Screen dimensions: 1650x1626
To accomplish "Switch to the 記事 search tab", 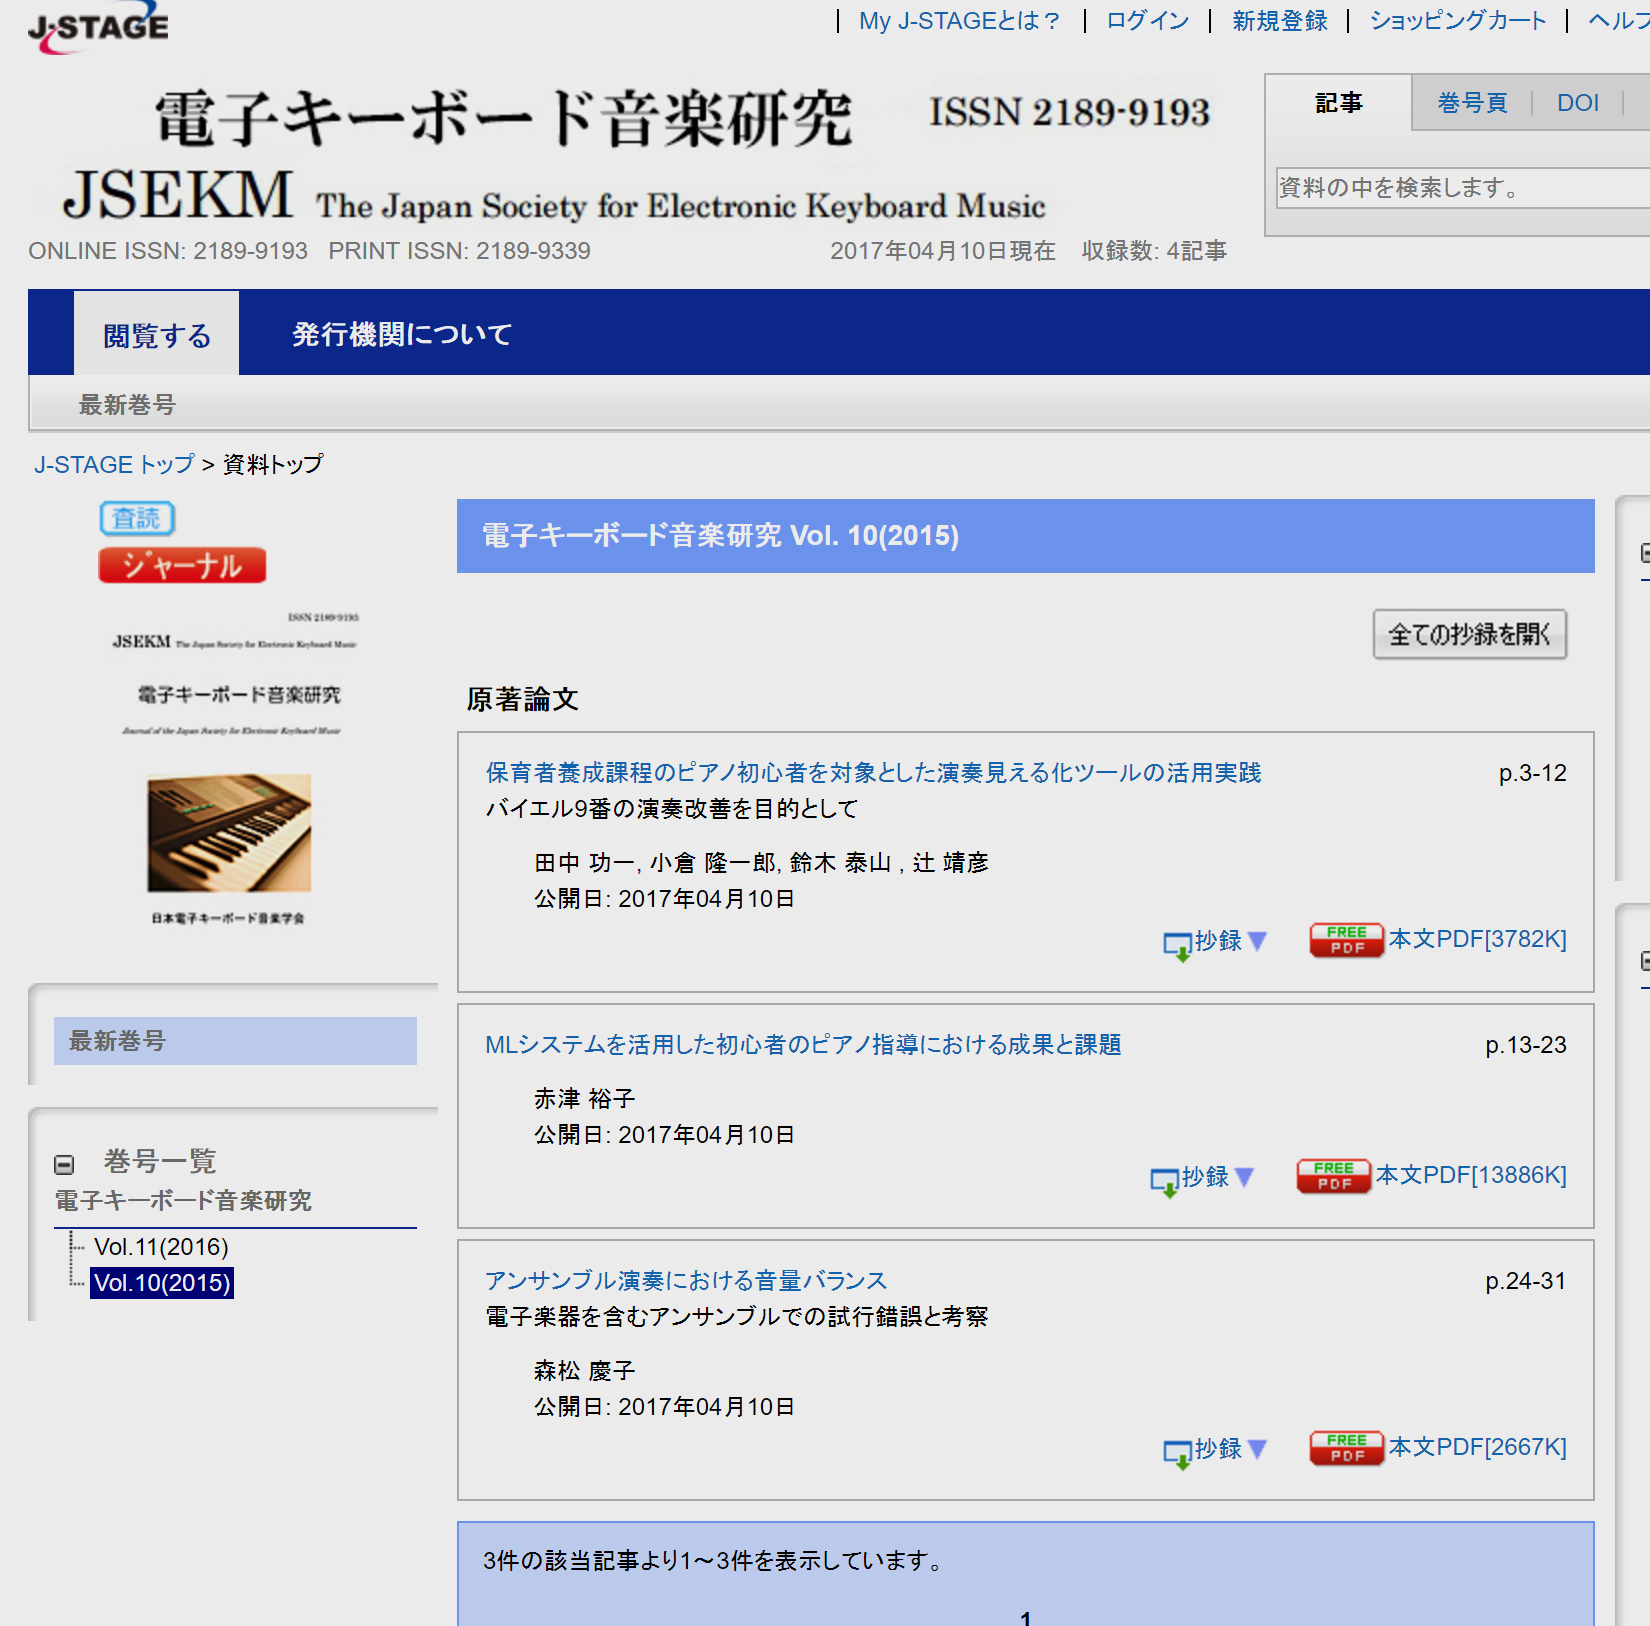I will click(1339, 103).
